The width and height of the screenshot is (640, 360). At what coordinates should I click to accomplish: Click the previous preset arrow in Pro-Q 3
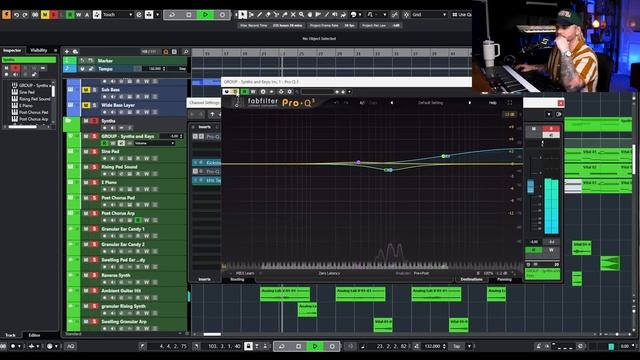click(x=392, y=103)
